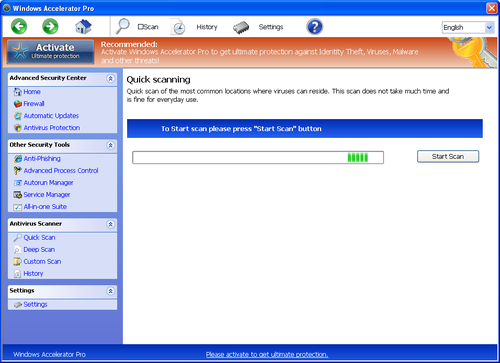Click Windows Accelerator Pro status bar text
This screenshot has height=363, width=500.
point(49,354)
